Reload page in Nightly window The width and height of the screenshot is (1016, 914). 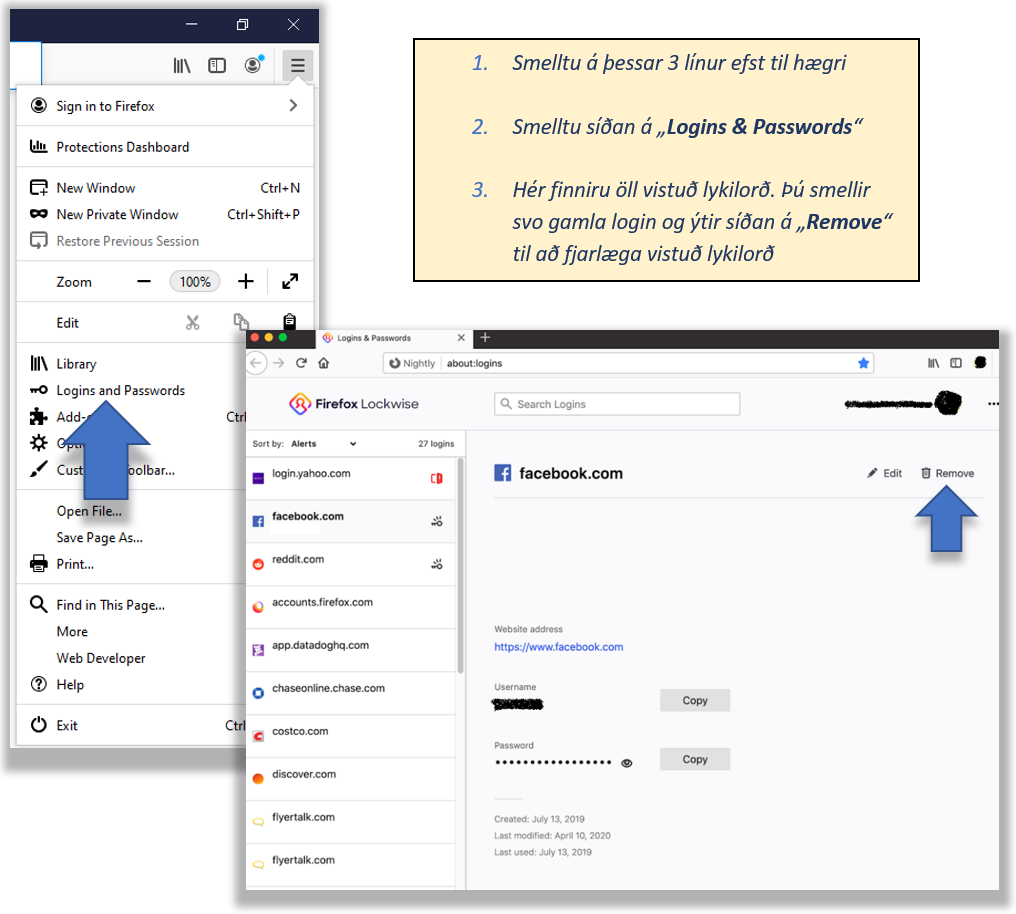(x=301, y=363)
